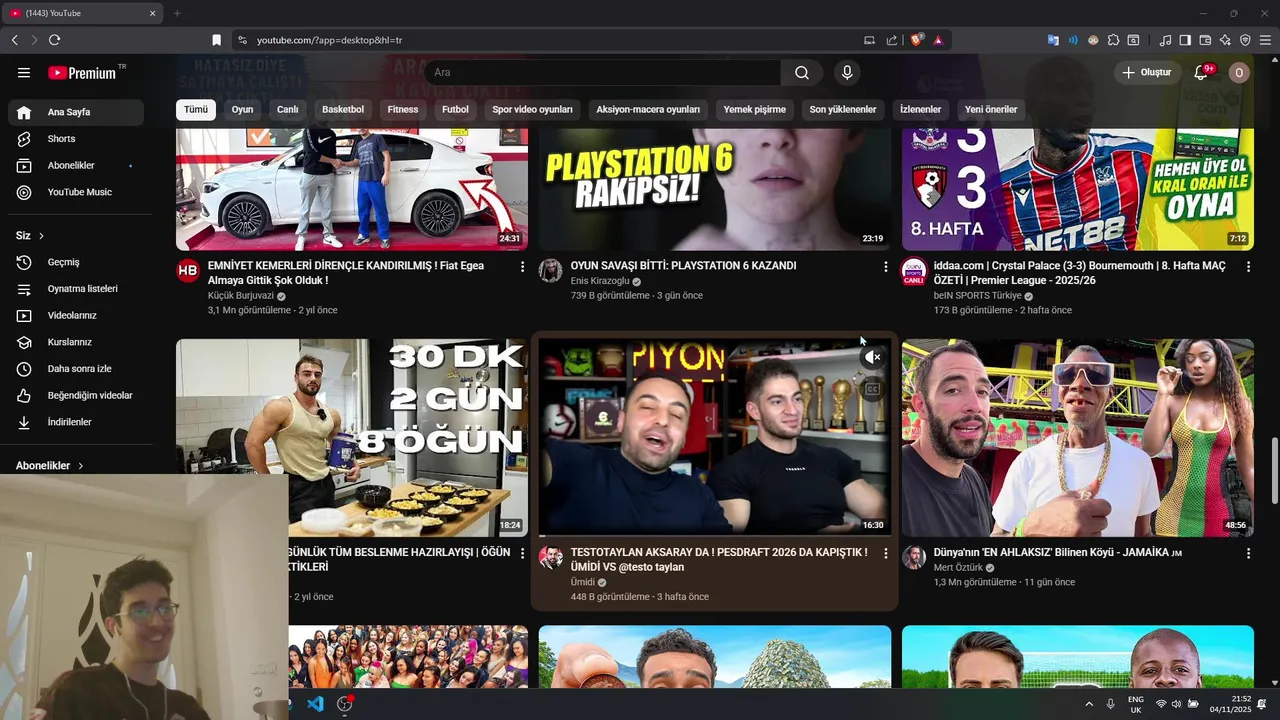Open the YouTube hamburger guide menu

pos(24,73)
